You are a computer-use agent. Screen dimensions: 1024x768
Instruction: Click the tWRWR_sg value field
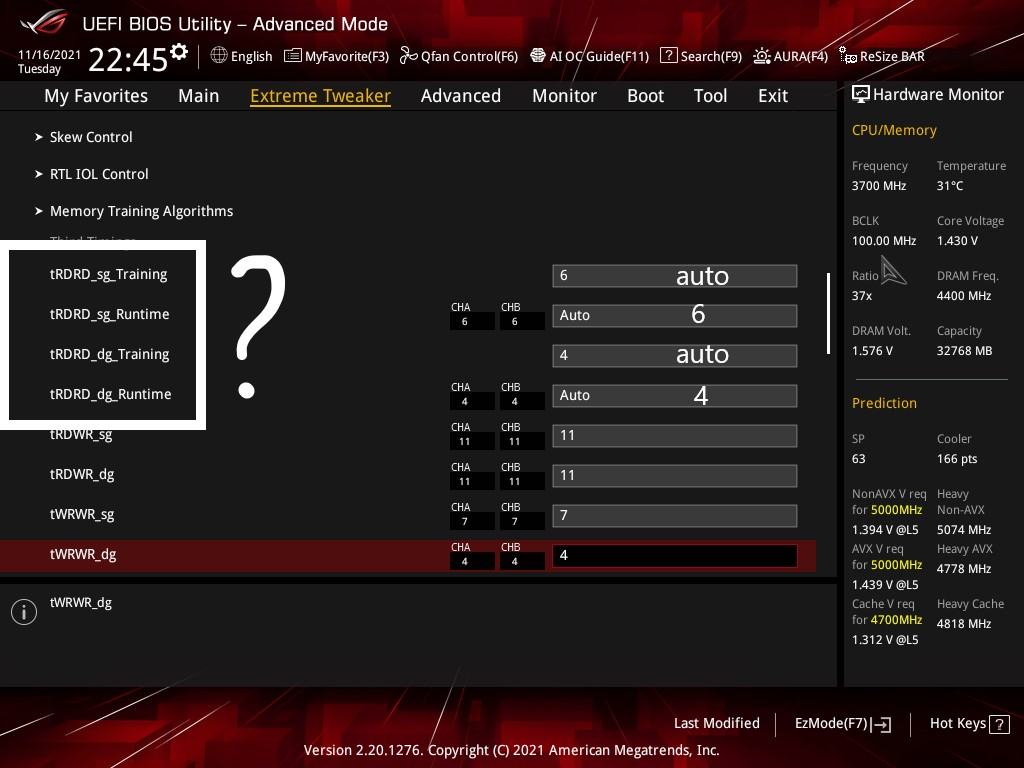pos(675,515)
